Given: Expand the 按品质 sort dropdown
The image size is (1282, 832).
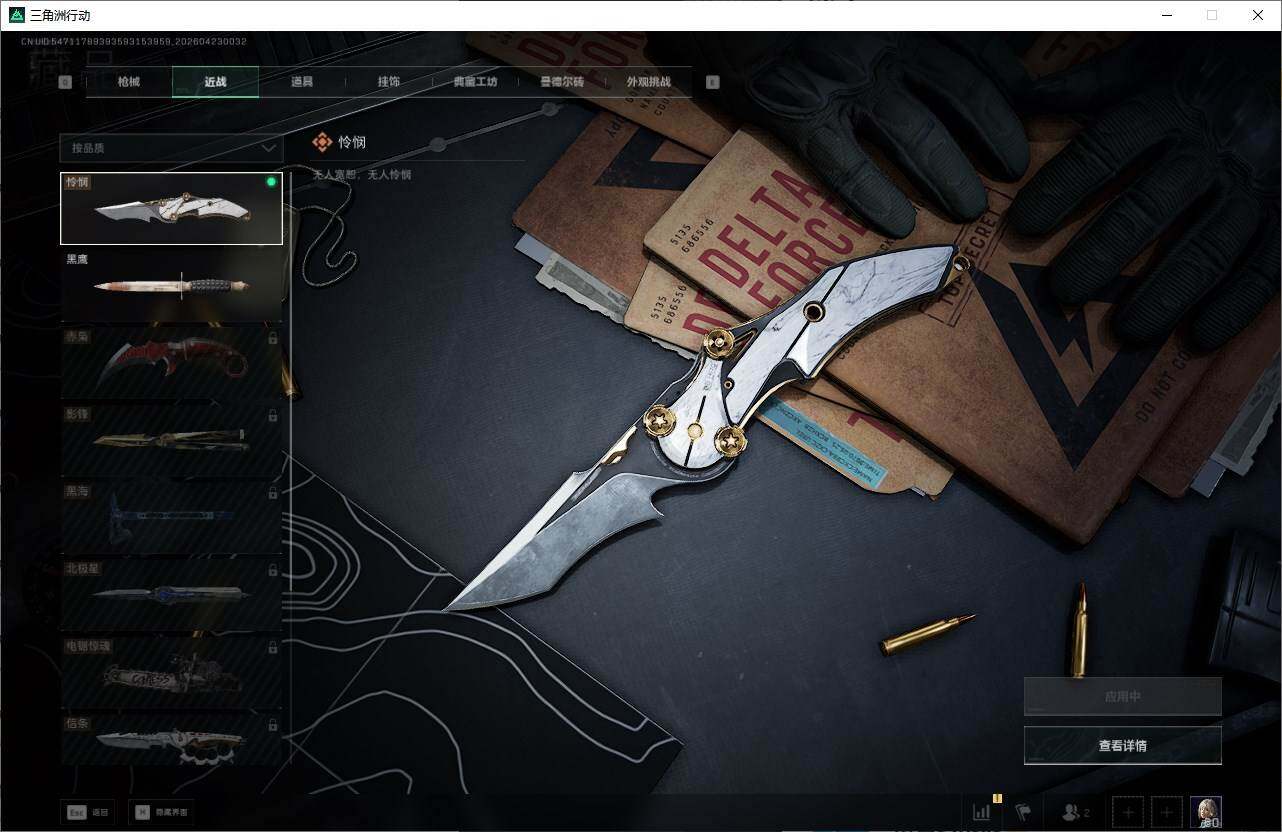Looking at the screenshot, I should click(x=171, y=148).
